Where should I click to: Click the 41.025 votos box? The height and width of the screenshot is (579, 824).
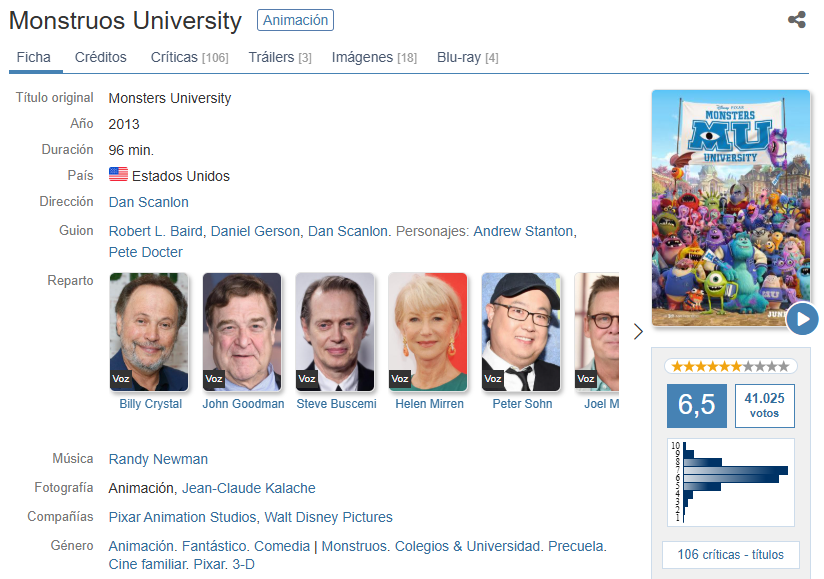[x=765, y=406]
